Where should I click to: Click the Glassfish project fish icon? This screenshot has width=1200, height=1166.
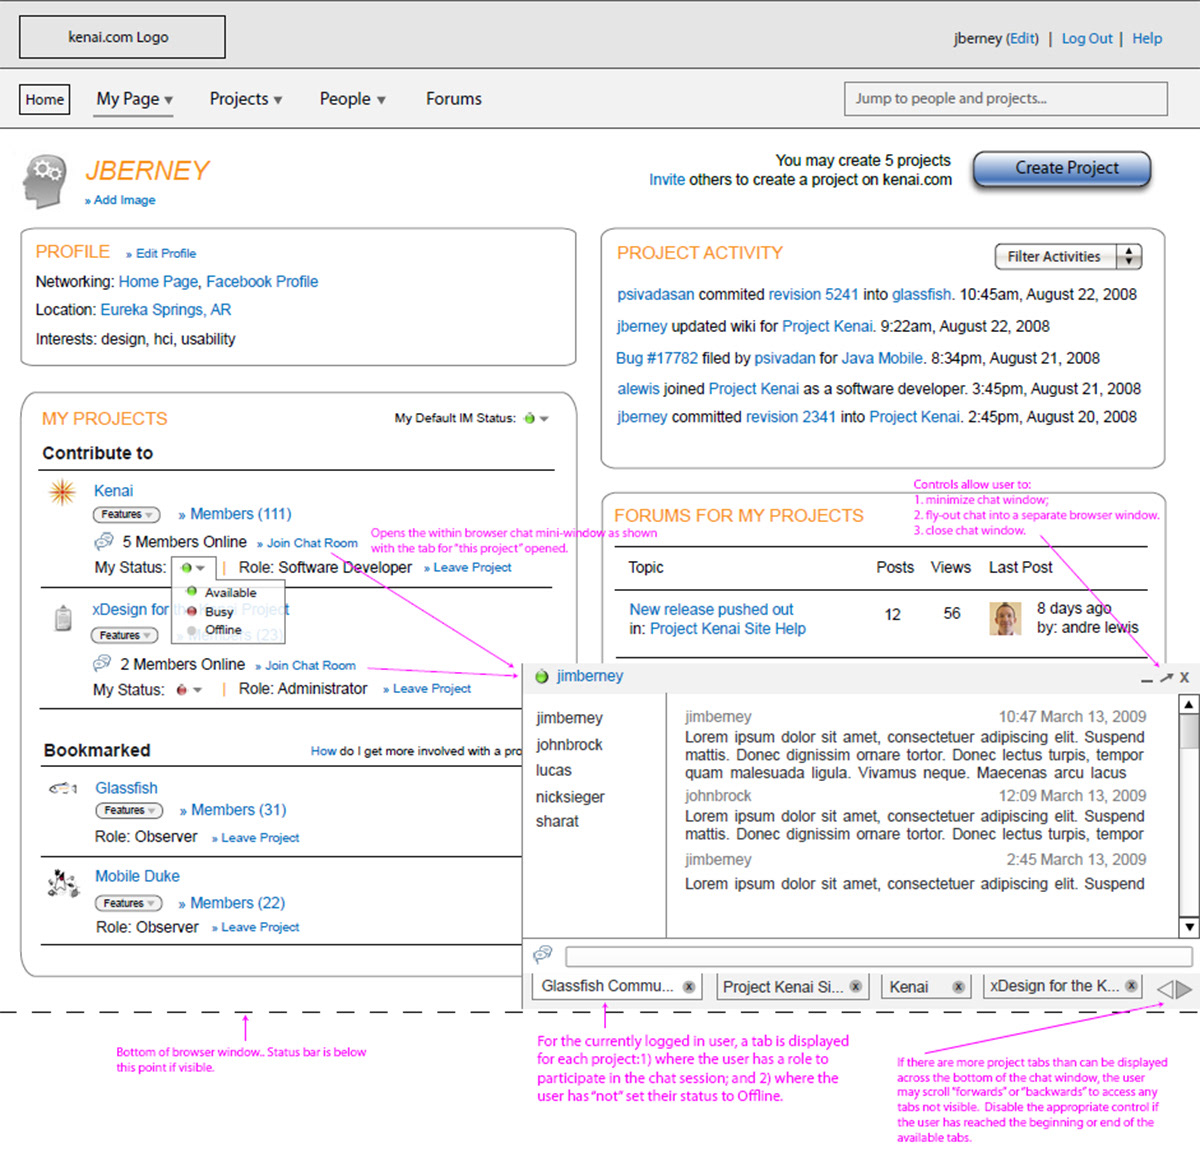(x=63, y=788)
